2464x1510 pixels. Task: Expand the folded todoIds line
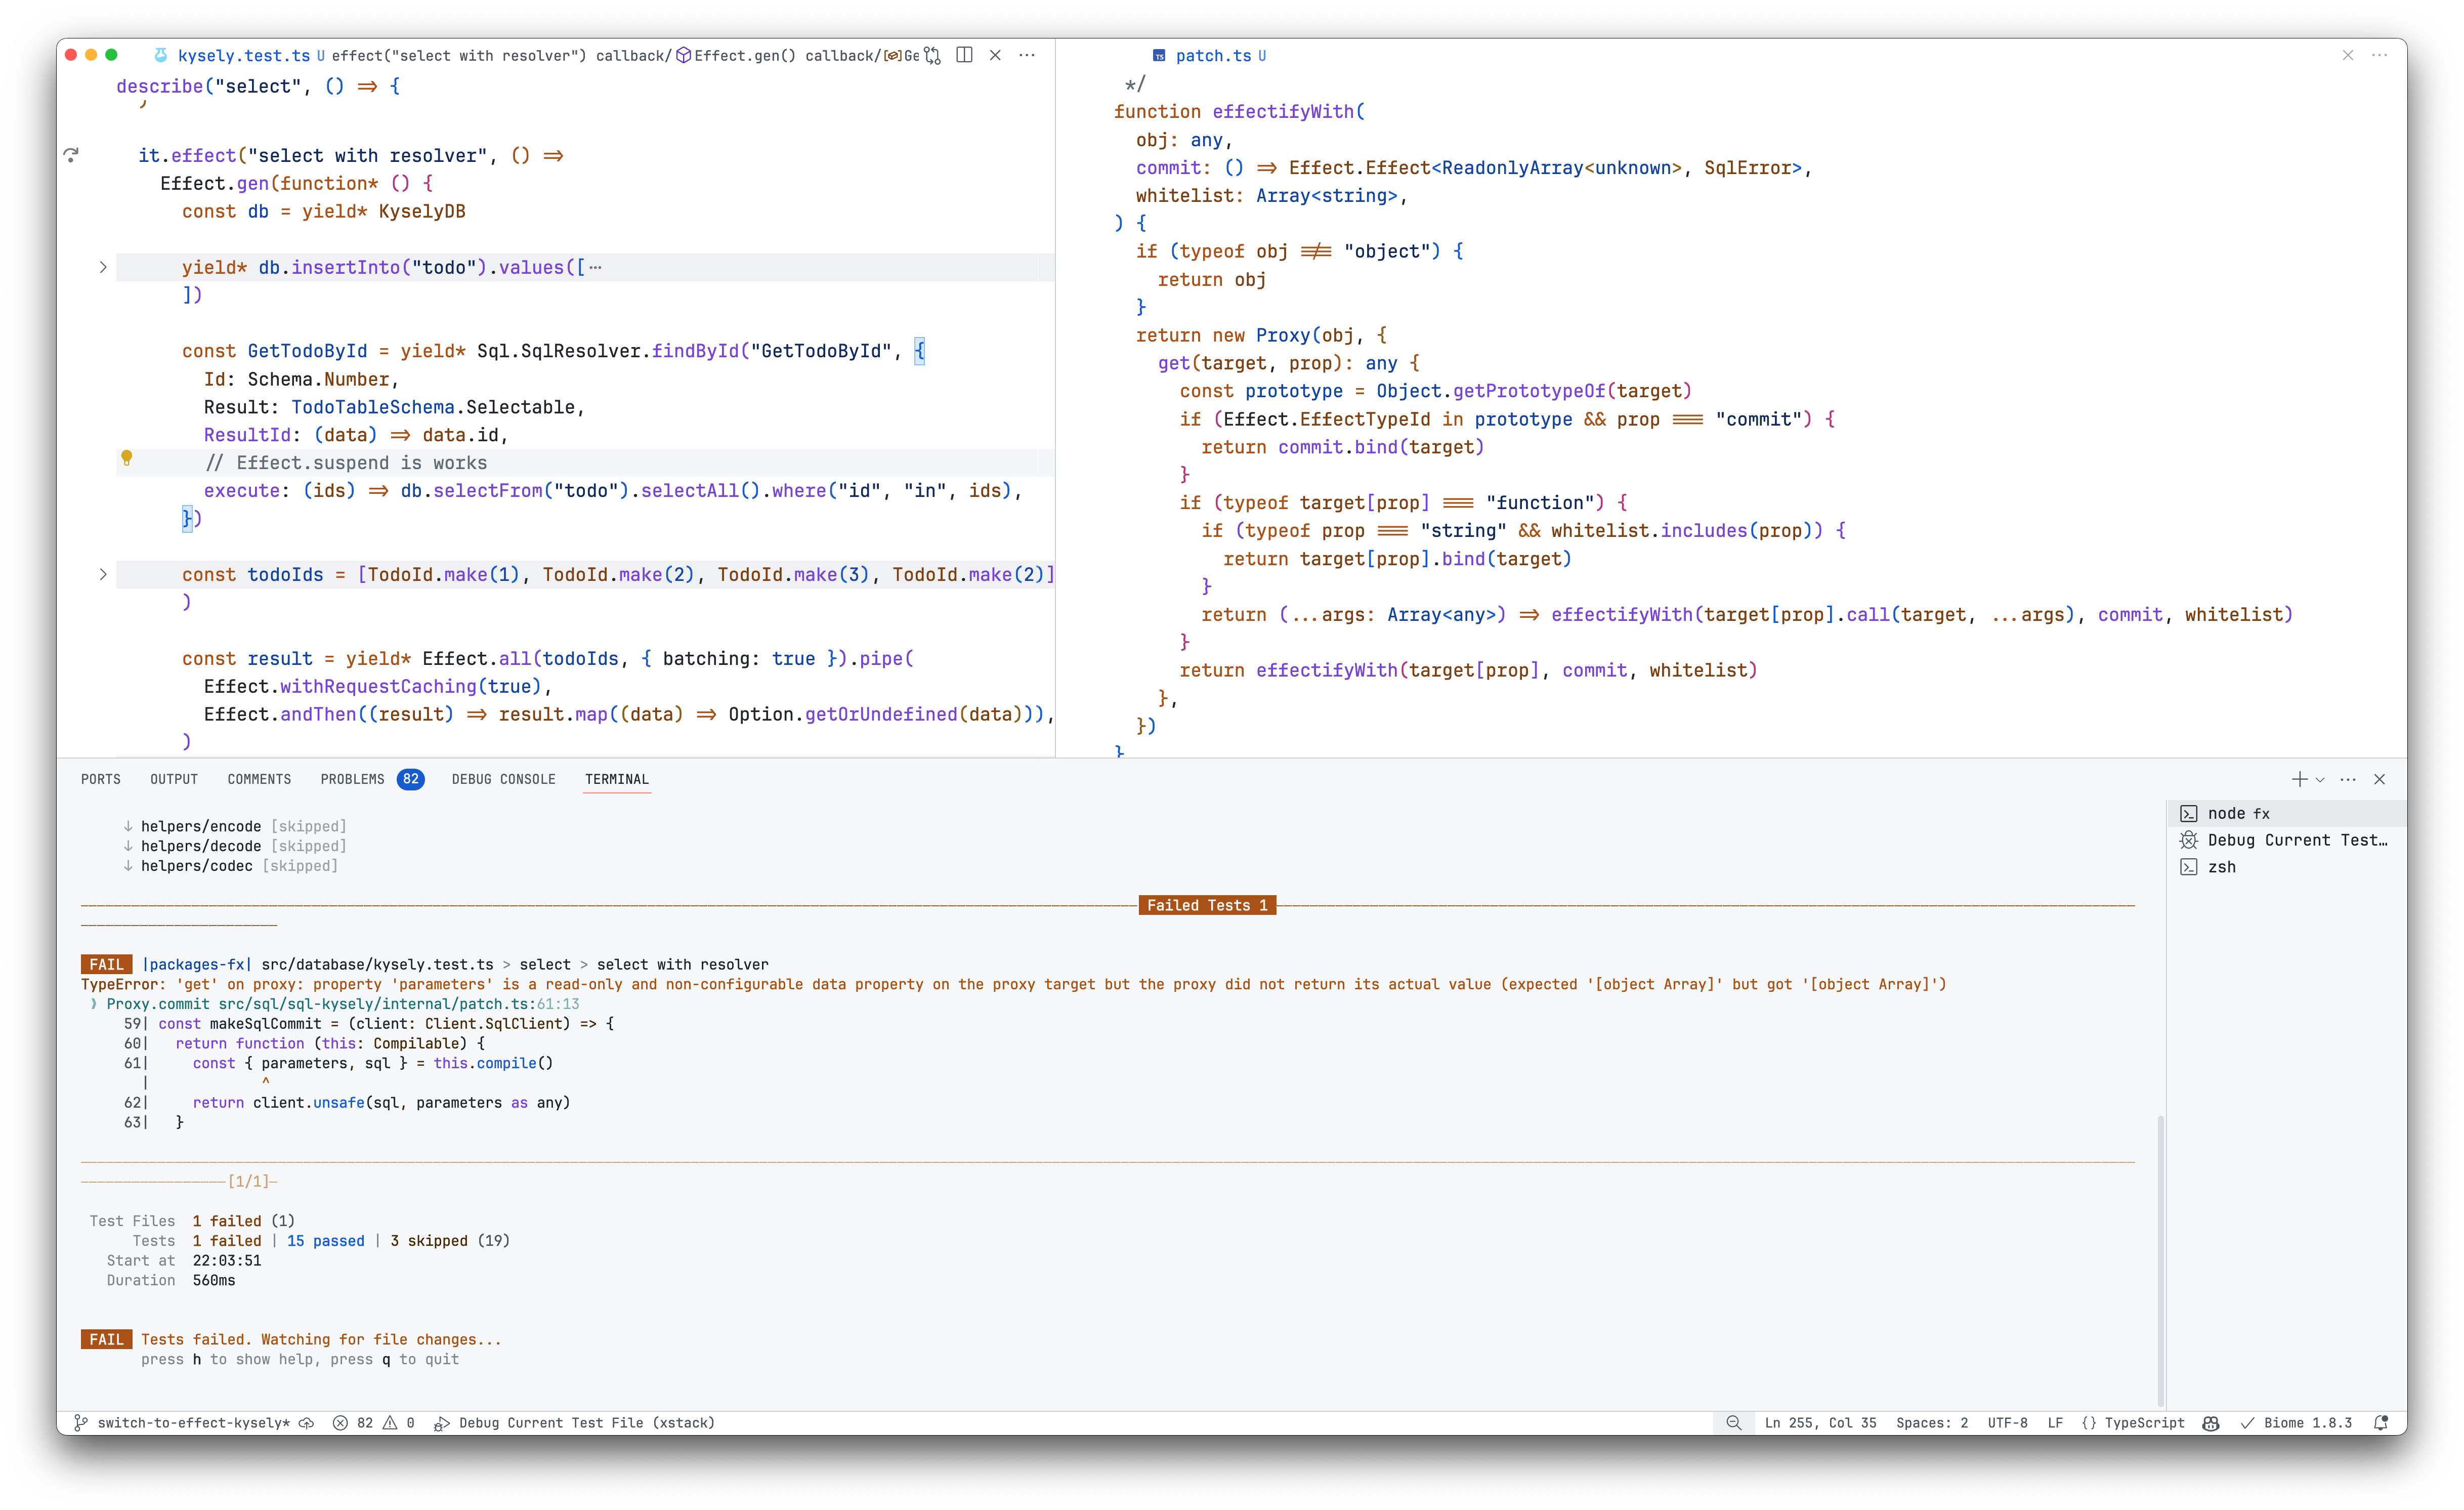pos(103,574)
